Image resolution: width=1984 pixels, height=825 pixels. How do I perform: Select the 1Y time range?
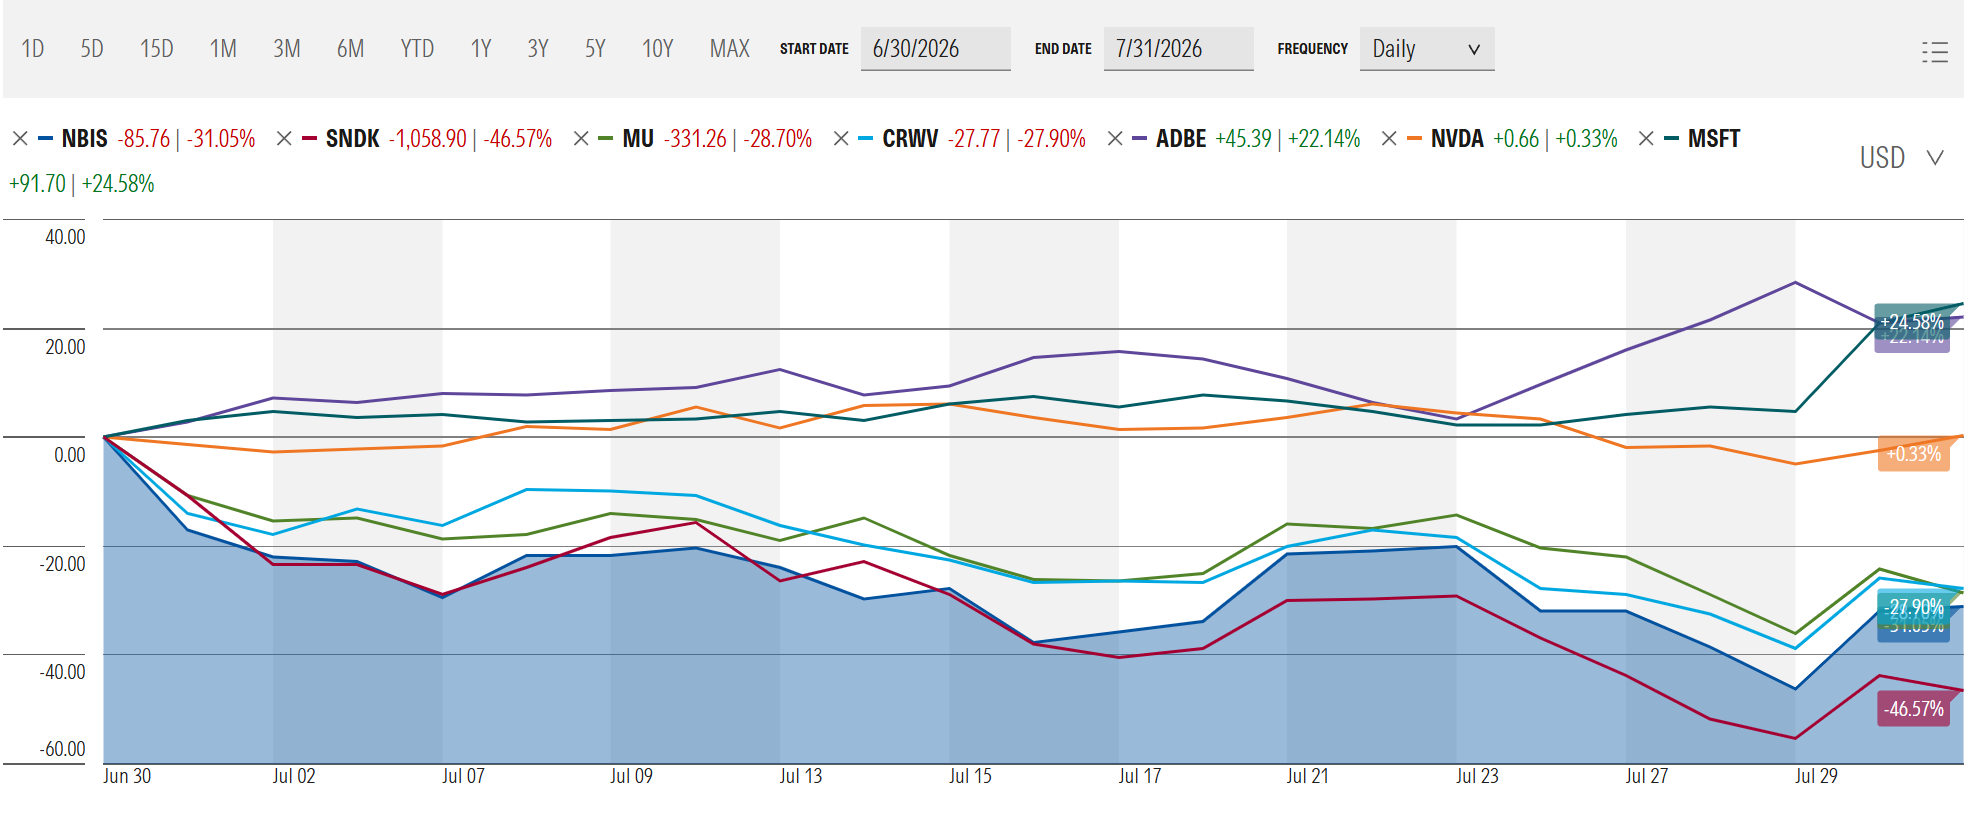(x=481, y=49)
